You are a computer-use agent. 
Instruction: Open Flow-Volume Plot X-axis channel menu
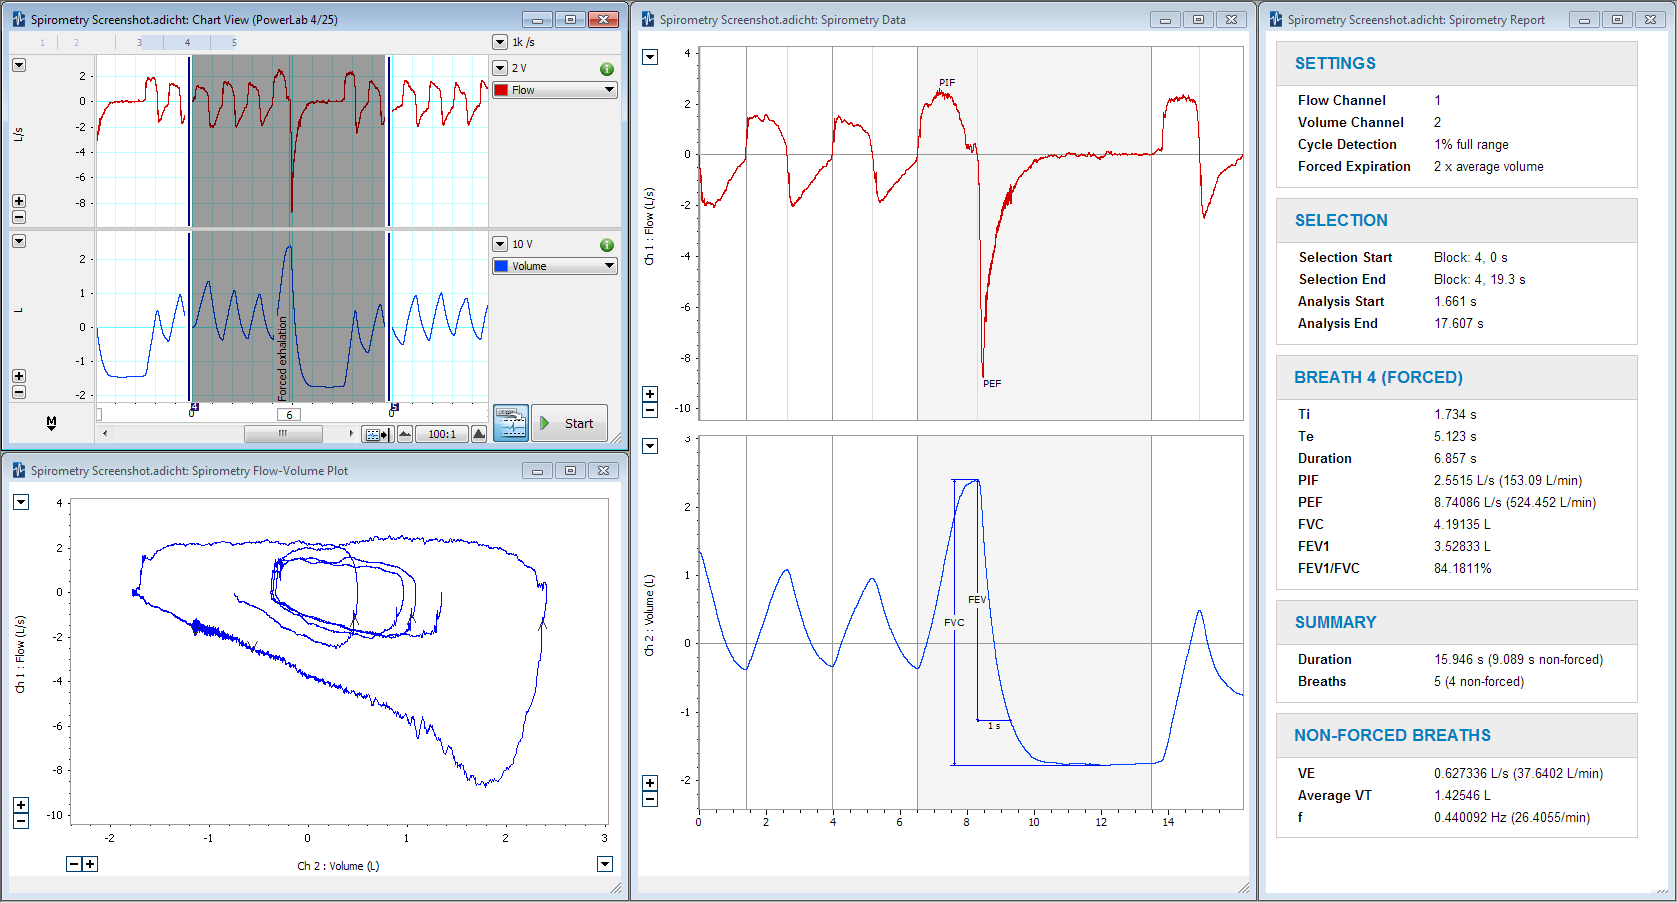pyautogui.click(x=605, y=864)
